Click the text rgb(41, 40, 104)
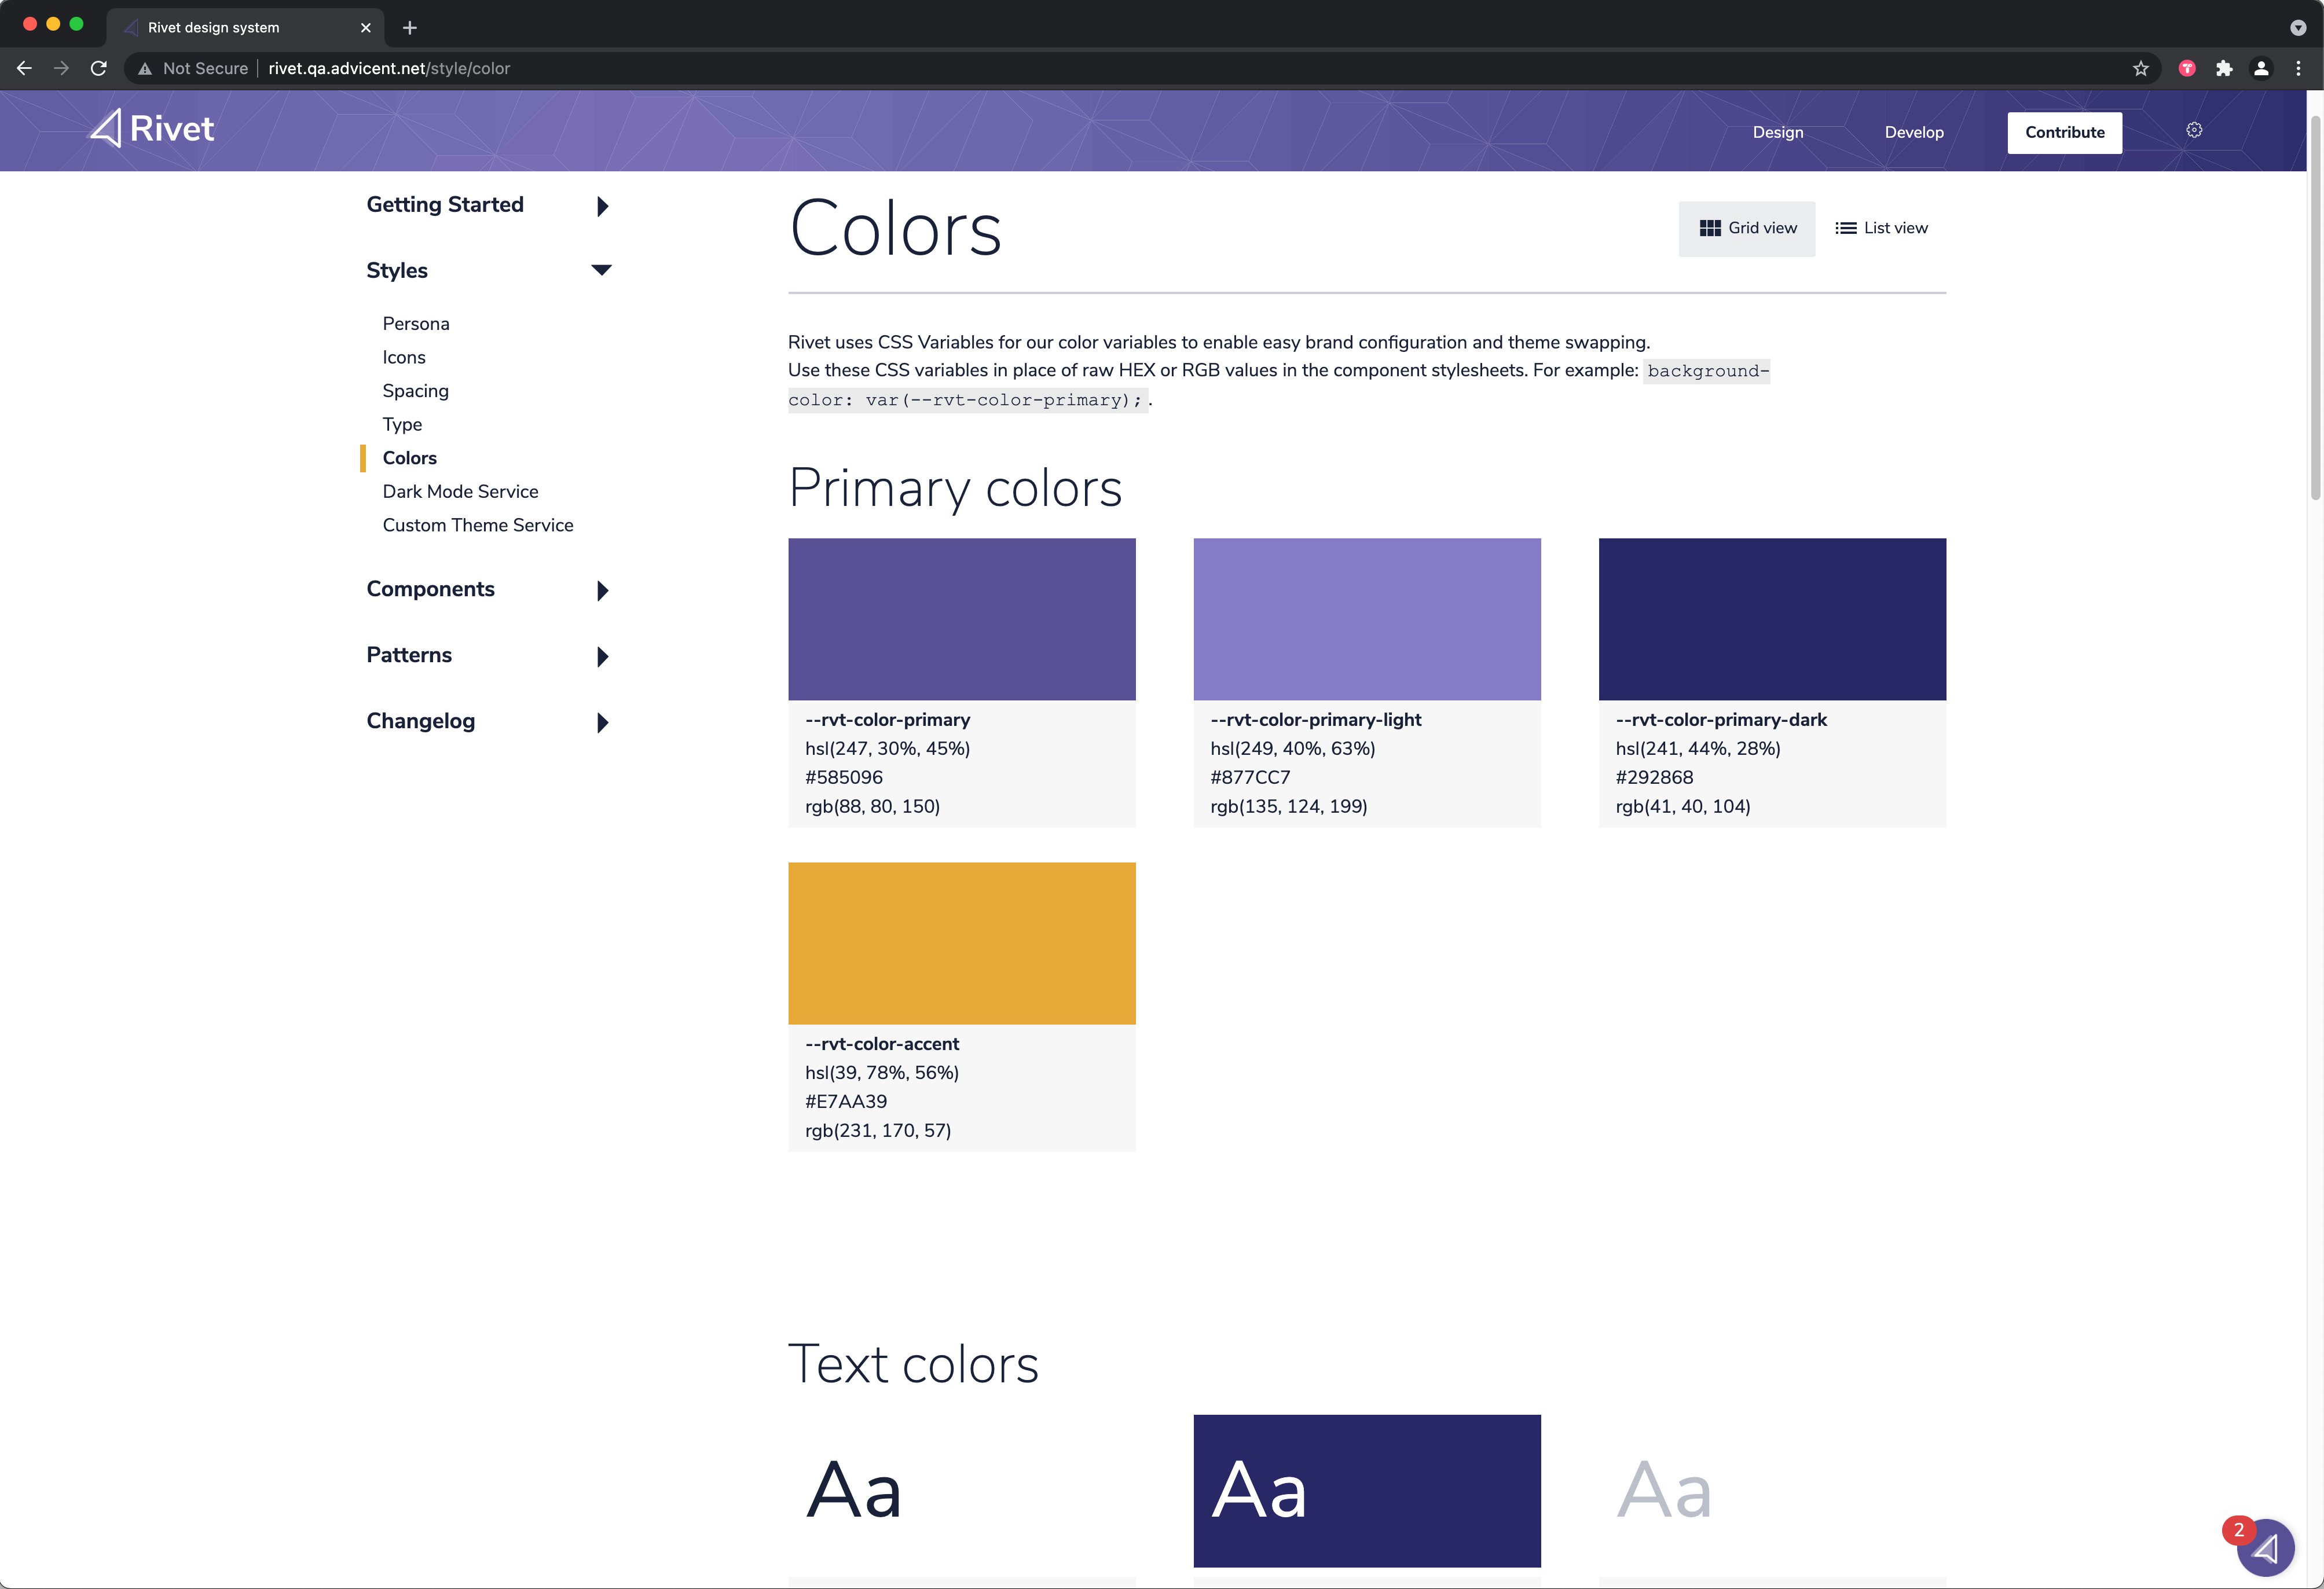 [x=1682, y=806]
